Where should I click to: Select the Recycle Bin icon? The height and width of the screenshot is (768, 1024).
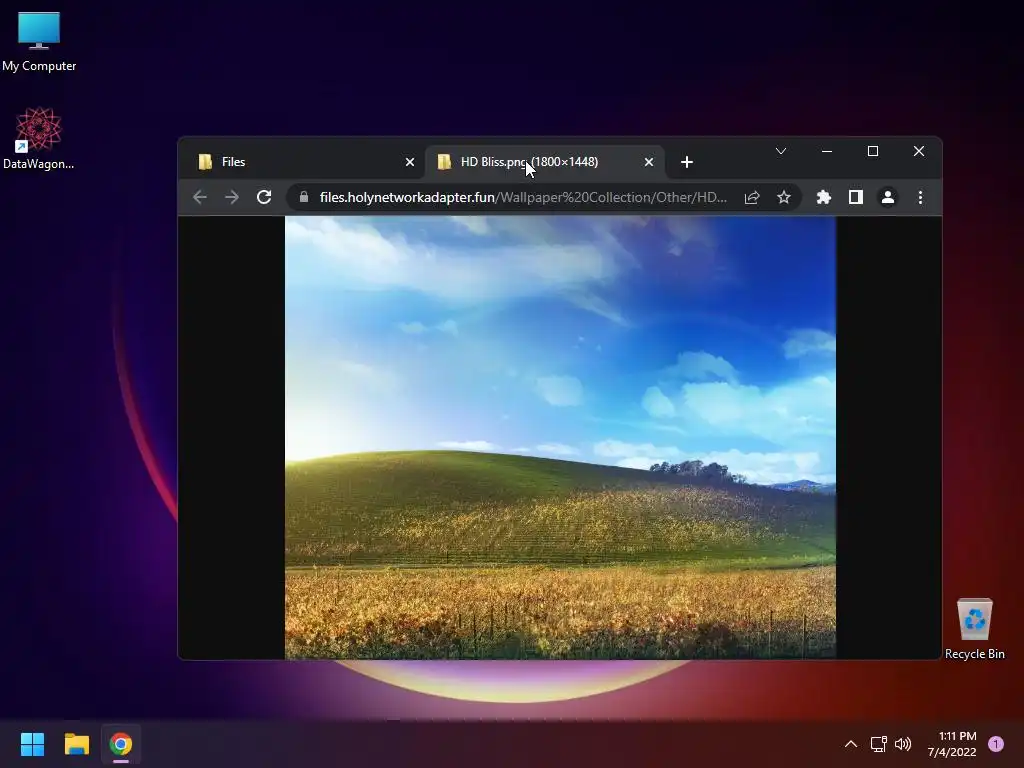tap(974, 629)
